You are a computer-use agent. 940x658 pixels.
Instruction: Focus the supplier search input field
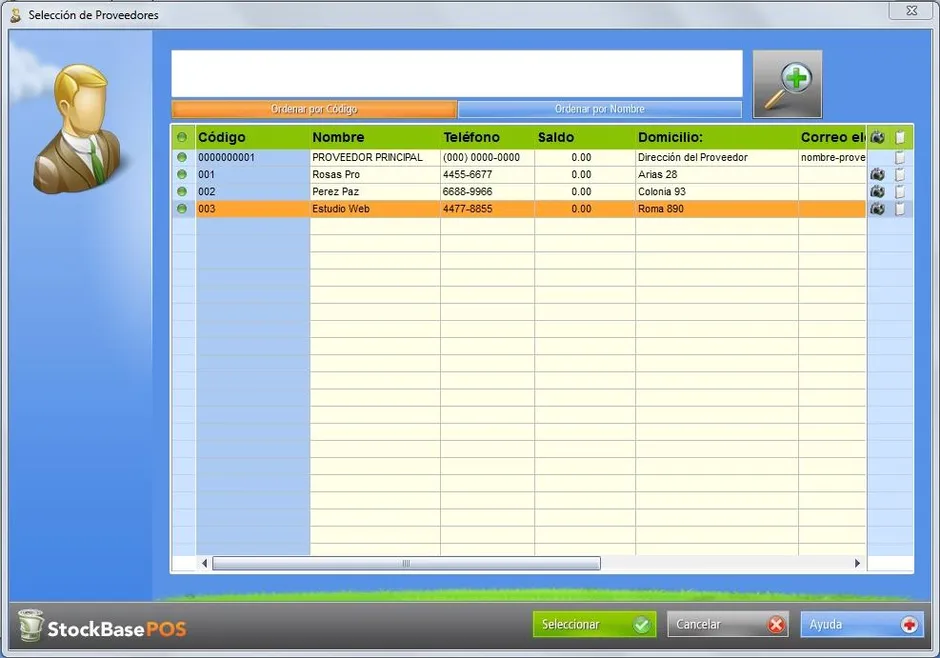pos(457,74)
